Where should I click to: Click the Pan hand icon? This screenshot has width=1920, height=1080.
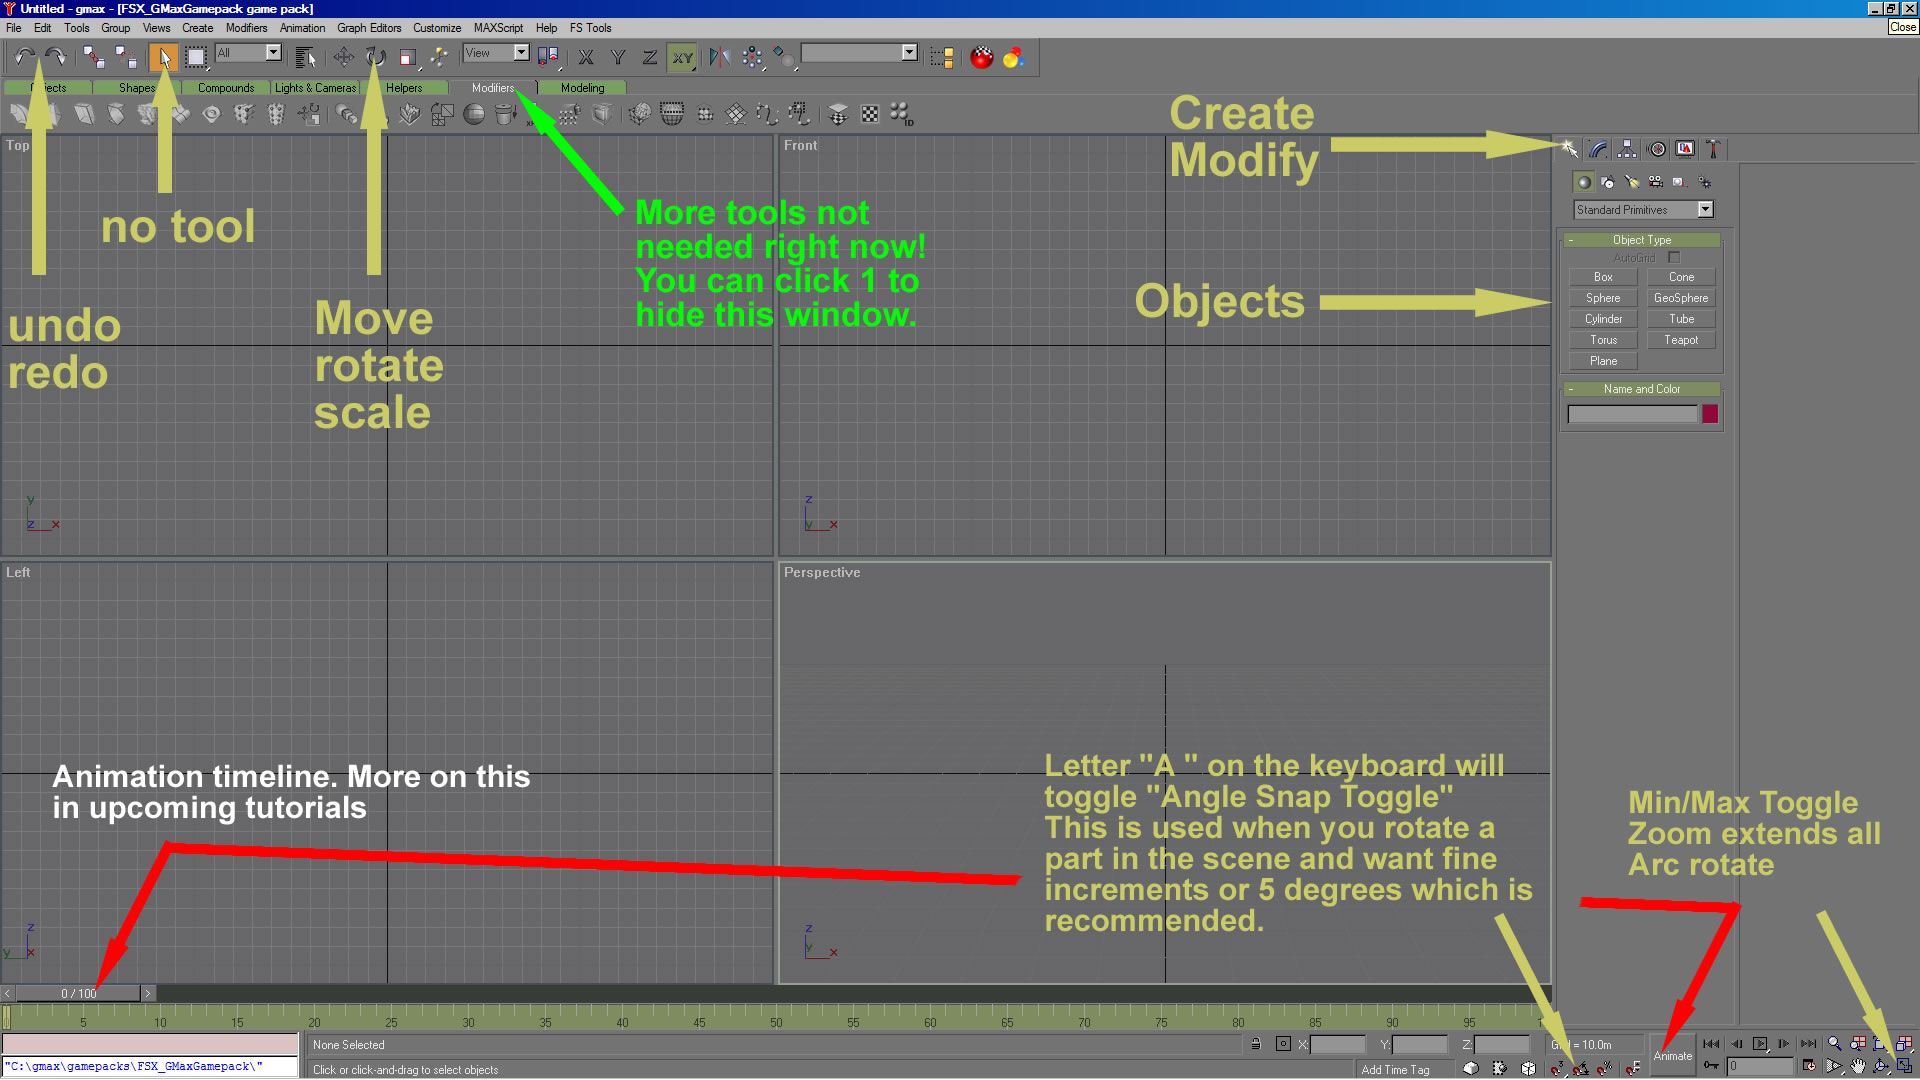coord(1857,1067)
